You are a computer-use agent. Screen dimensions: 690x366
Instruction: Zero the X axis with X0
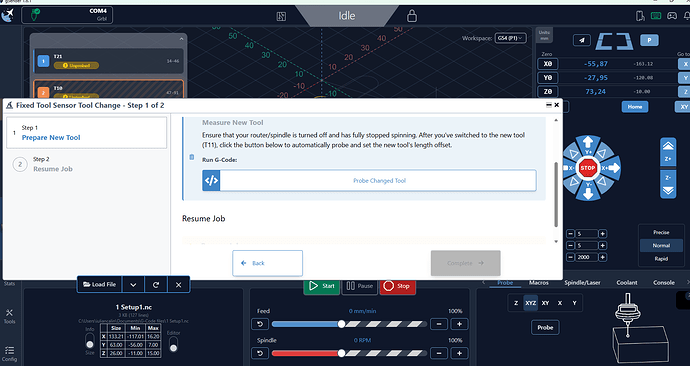click(x=547, y=64)
